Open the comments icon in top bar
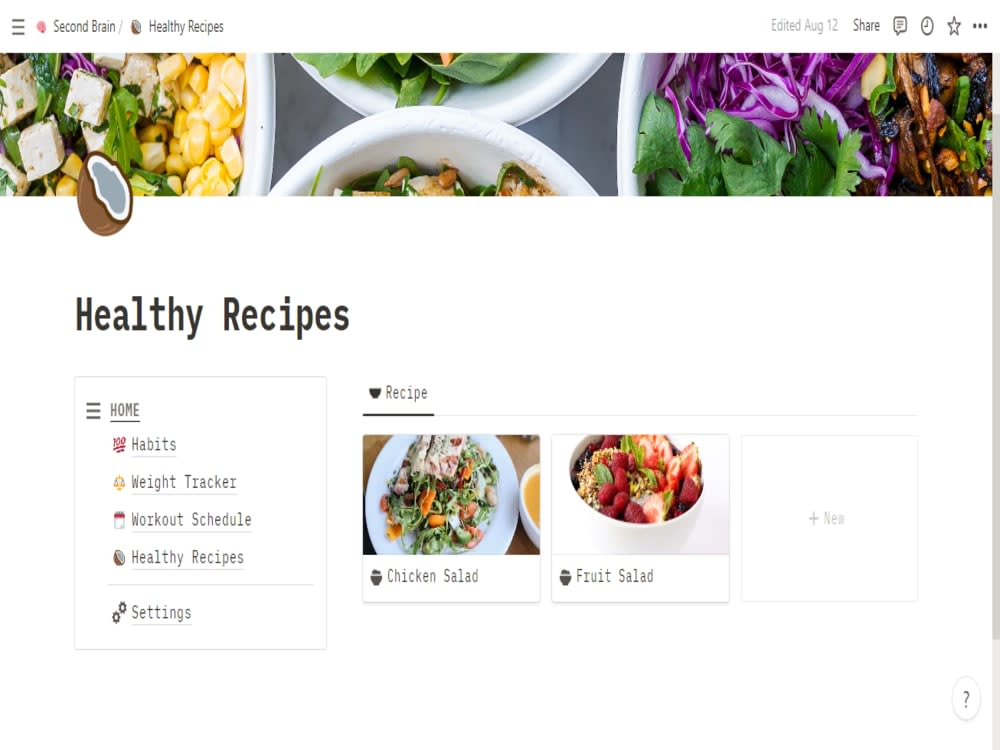 coord(900,26)
